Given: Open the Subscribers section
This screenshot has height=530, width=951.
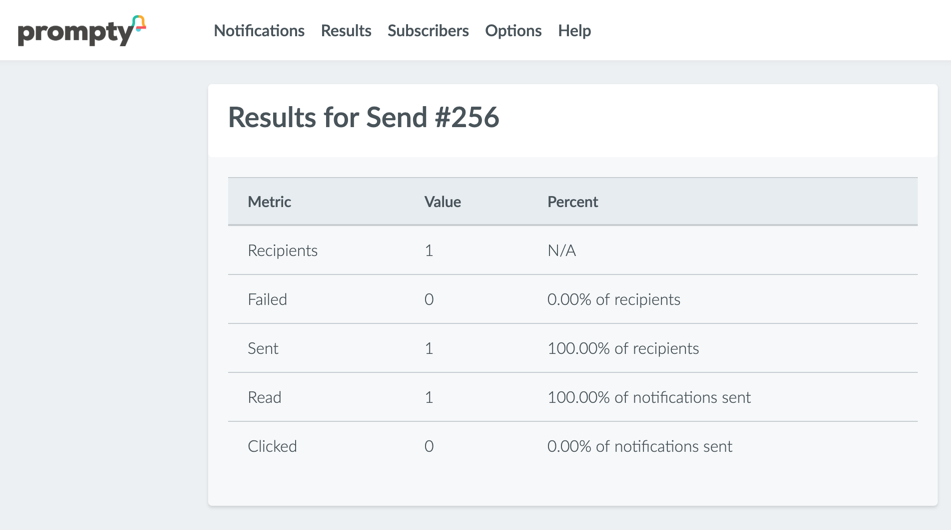Looking at the screenshot, I should coord(428,31).
